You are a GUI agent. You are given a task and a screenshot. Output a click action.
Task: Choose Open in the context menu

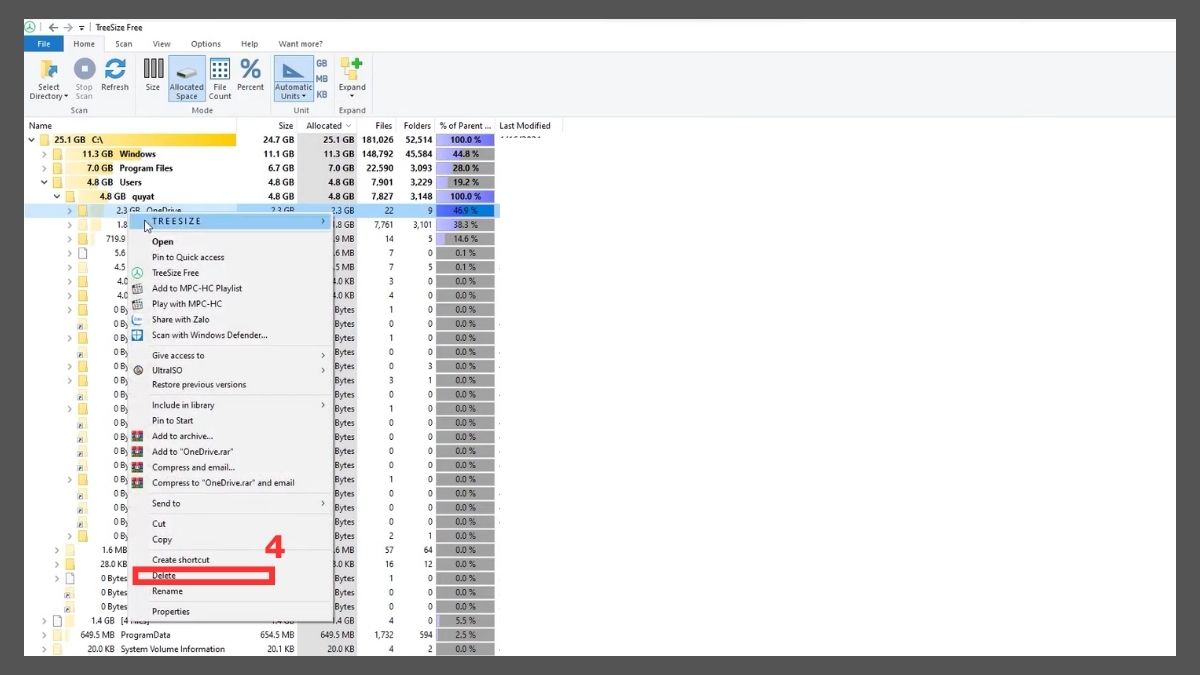(230, 241)
